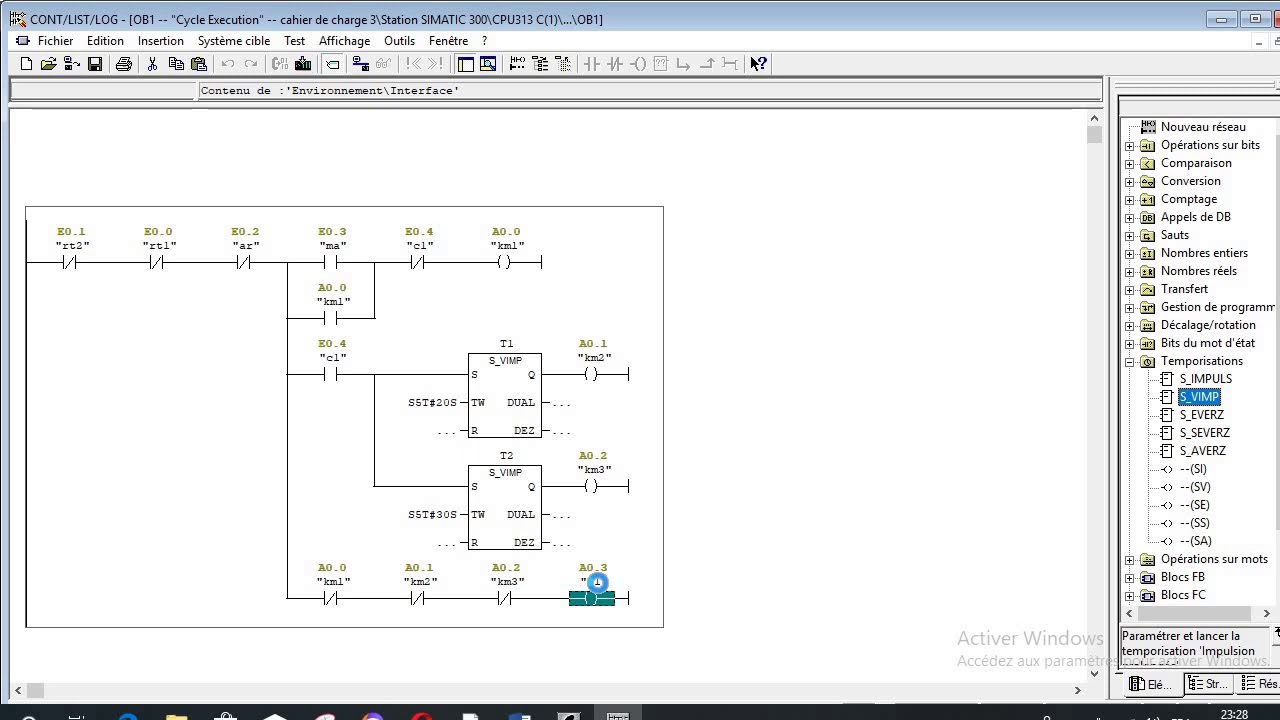This screenshot has height=720, width=1280.
Task: Print the program with the printer icon
Action: pos(124,64)
